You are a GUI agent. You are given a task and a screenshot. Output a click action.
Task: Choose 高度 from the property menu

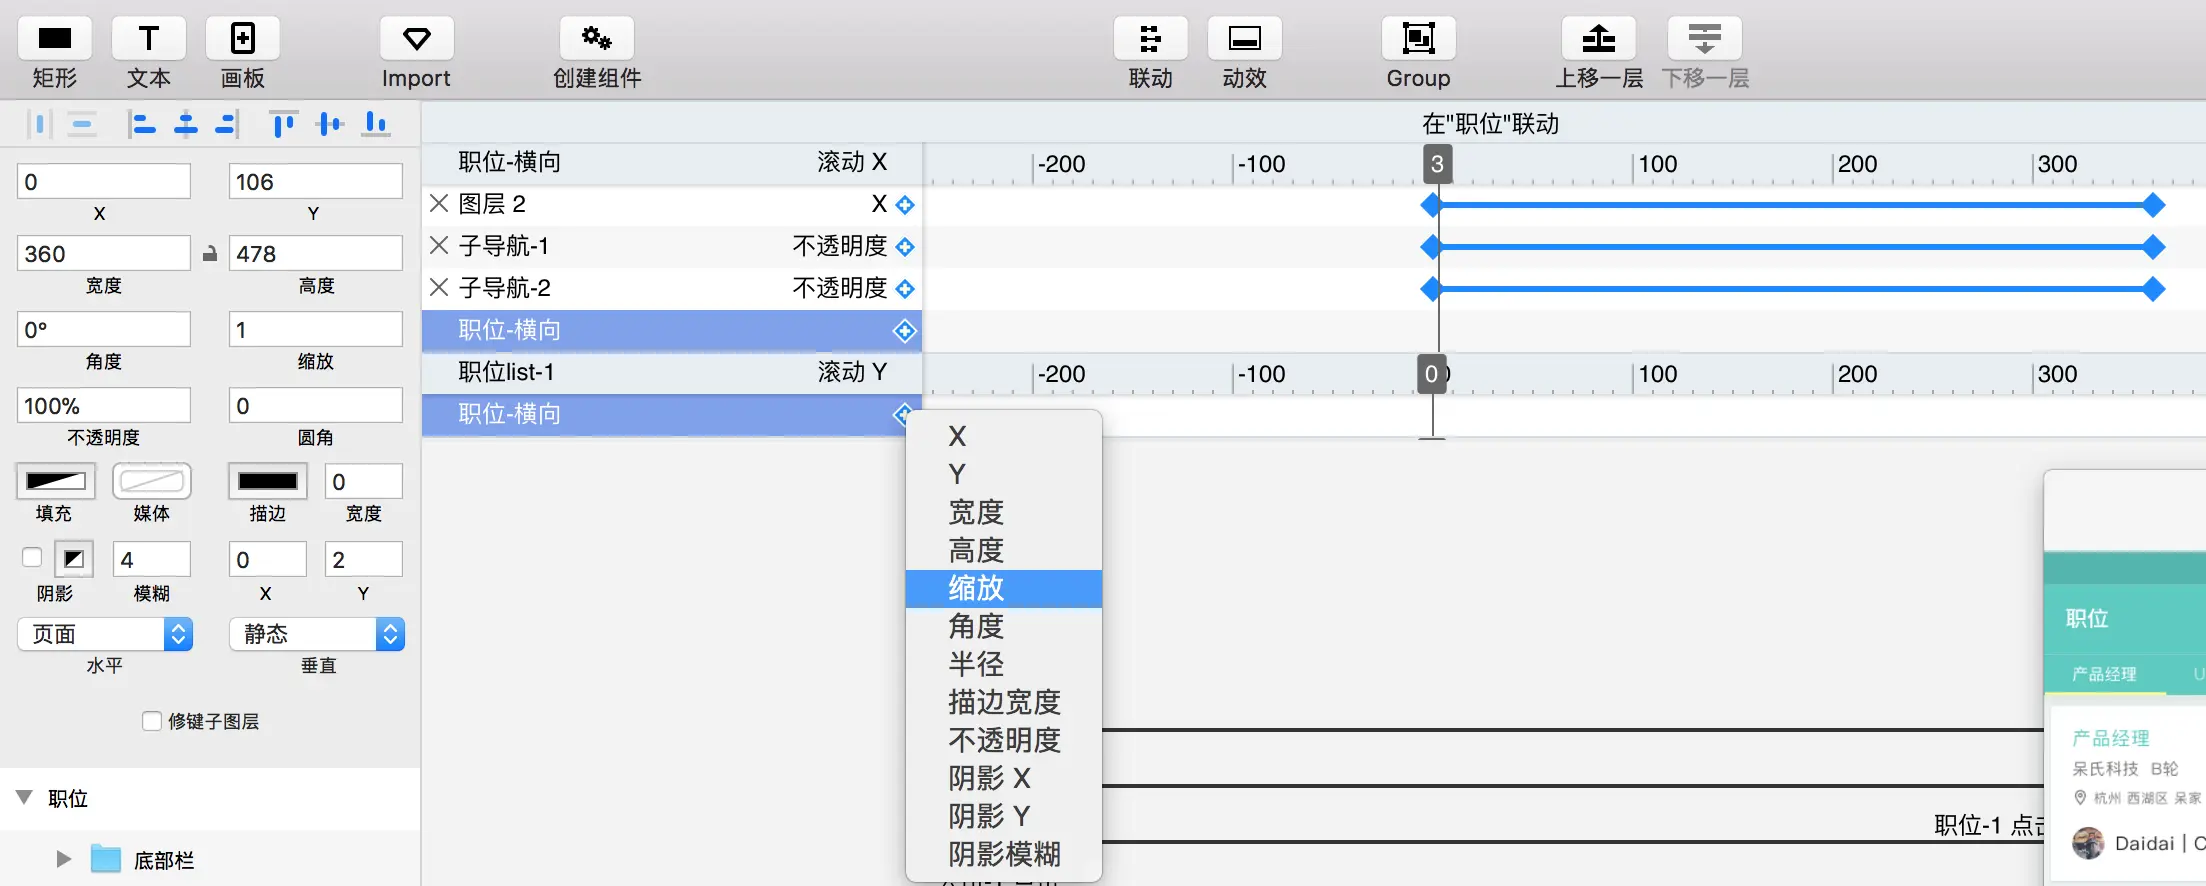tap(1004, 550)
